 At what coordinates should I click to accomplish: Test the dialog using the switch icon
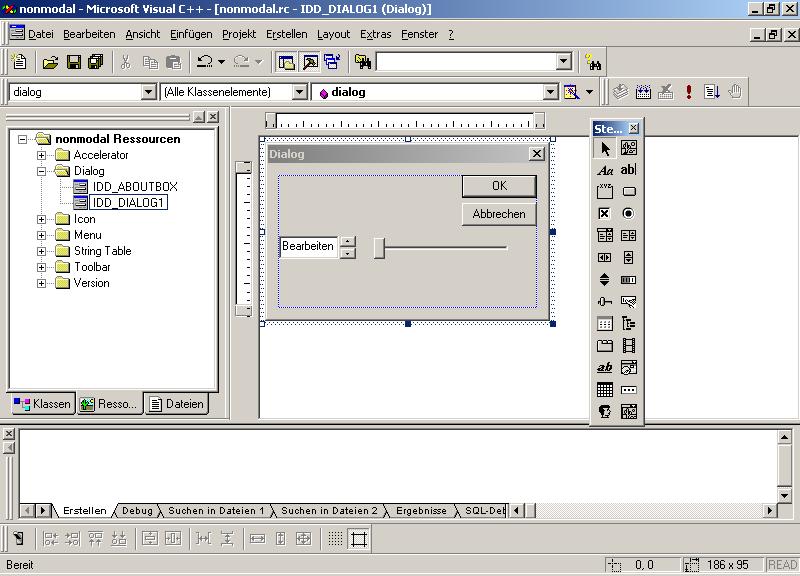(19, 539)
